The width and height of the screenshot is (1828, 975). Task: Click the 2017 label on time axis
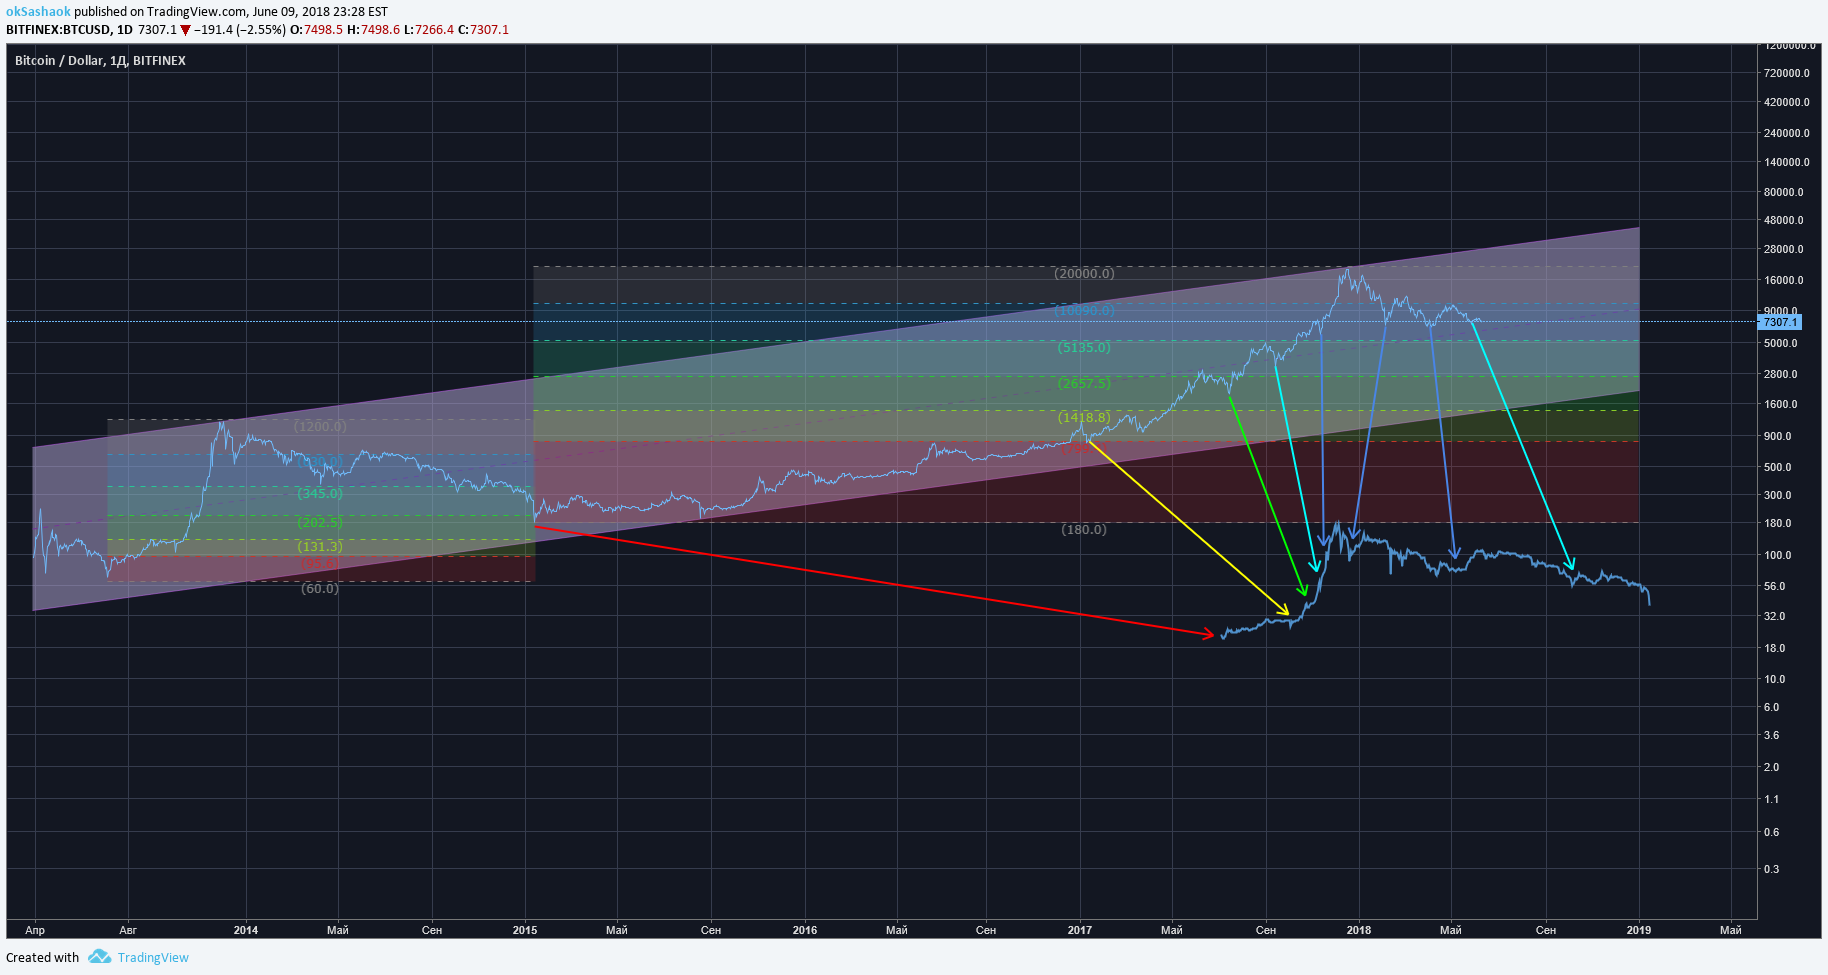(1080, 930)
